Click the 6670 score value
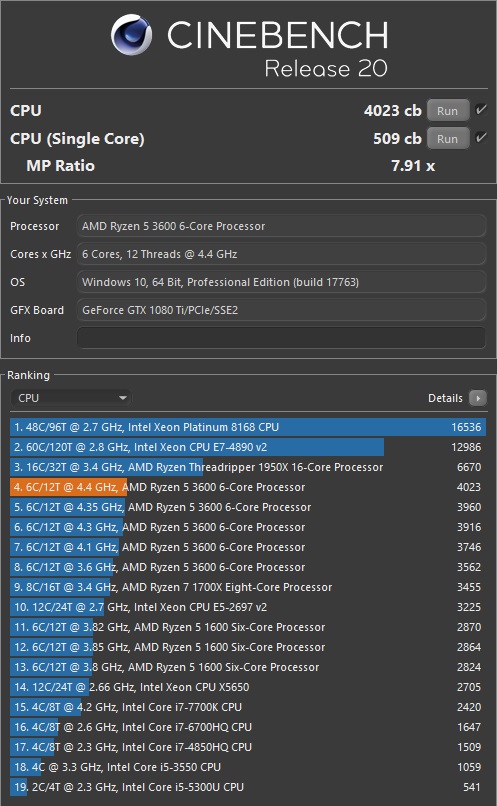Screen dimensions: 497x806 point(469,467)
